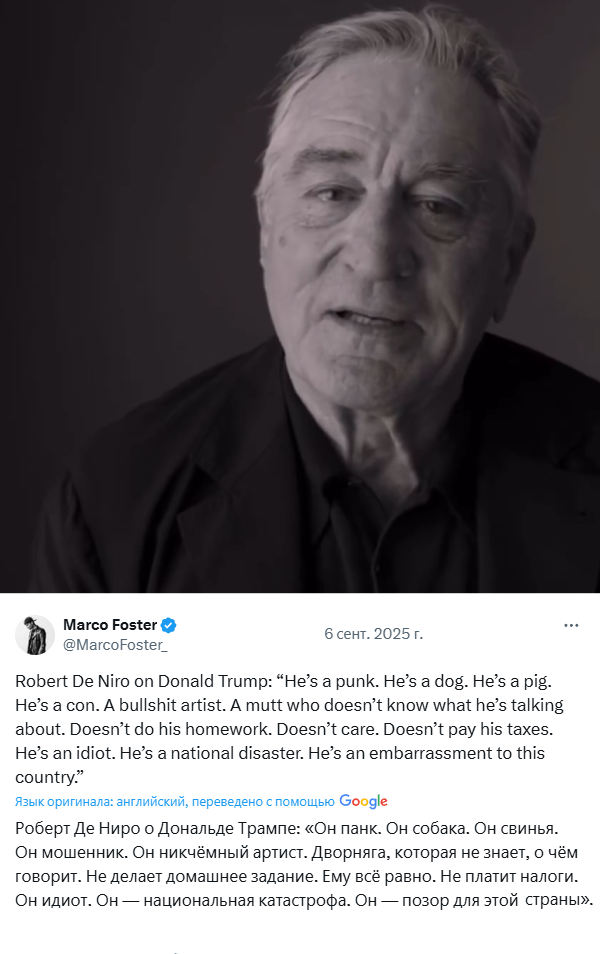
Task: Click the blue verified badge
Action: point(169,625)
